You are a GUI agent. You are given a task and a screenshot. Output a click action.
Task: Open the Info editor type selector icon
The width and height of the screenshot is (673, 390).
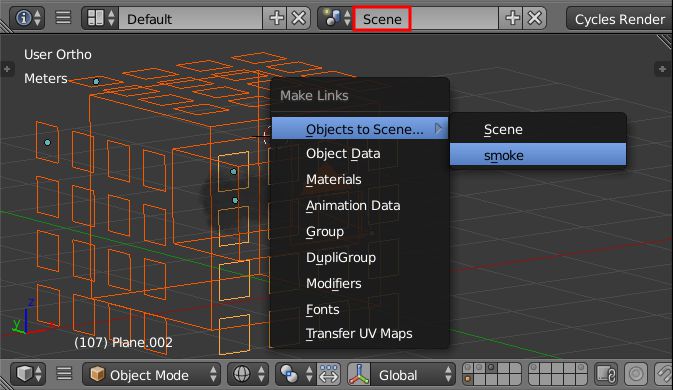point(27,18)
